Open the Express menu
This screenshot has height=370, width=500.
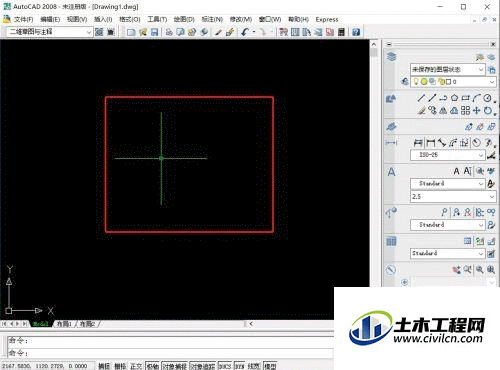[x=327, y=19]
